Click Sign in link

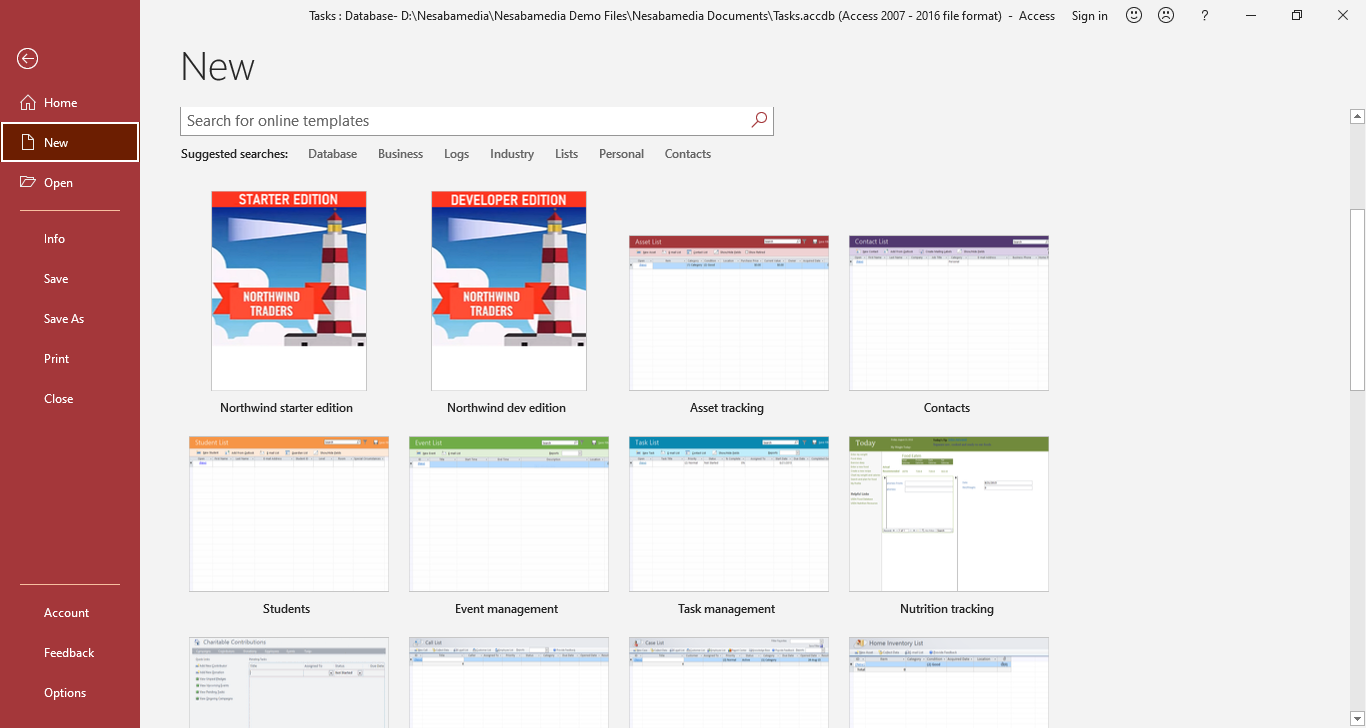pyautogui.click(x=1089, y=15)
